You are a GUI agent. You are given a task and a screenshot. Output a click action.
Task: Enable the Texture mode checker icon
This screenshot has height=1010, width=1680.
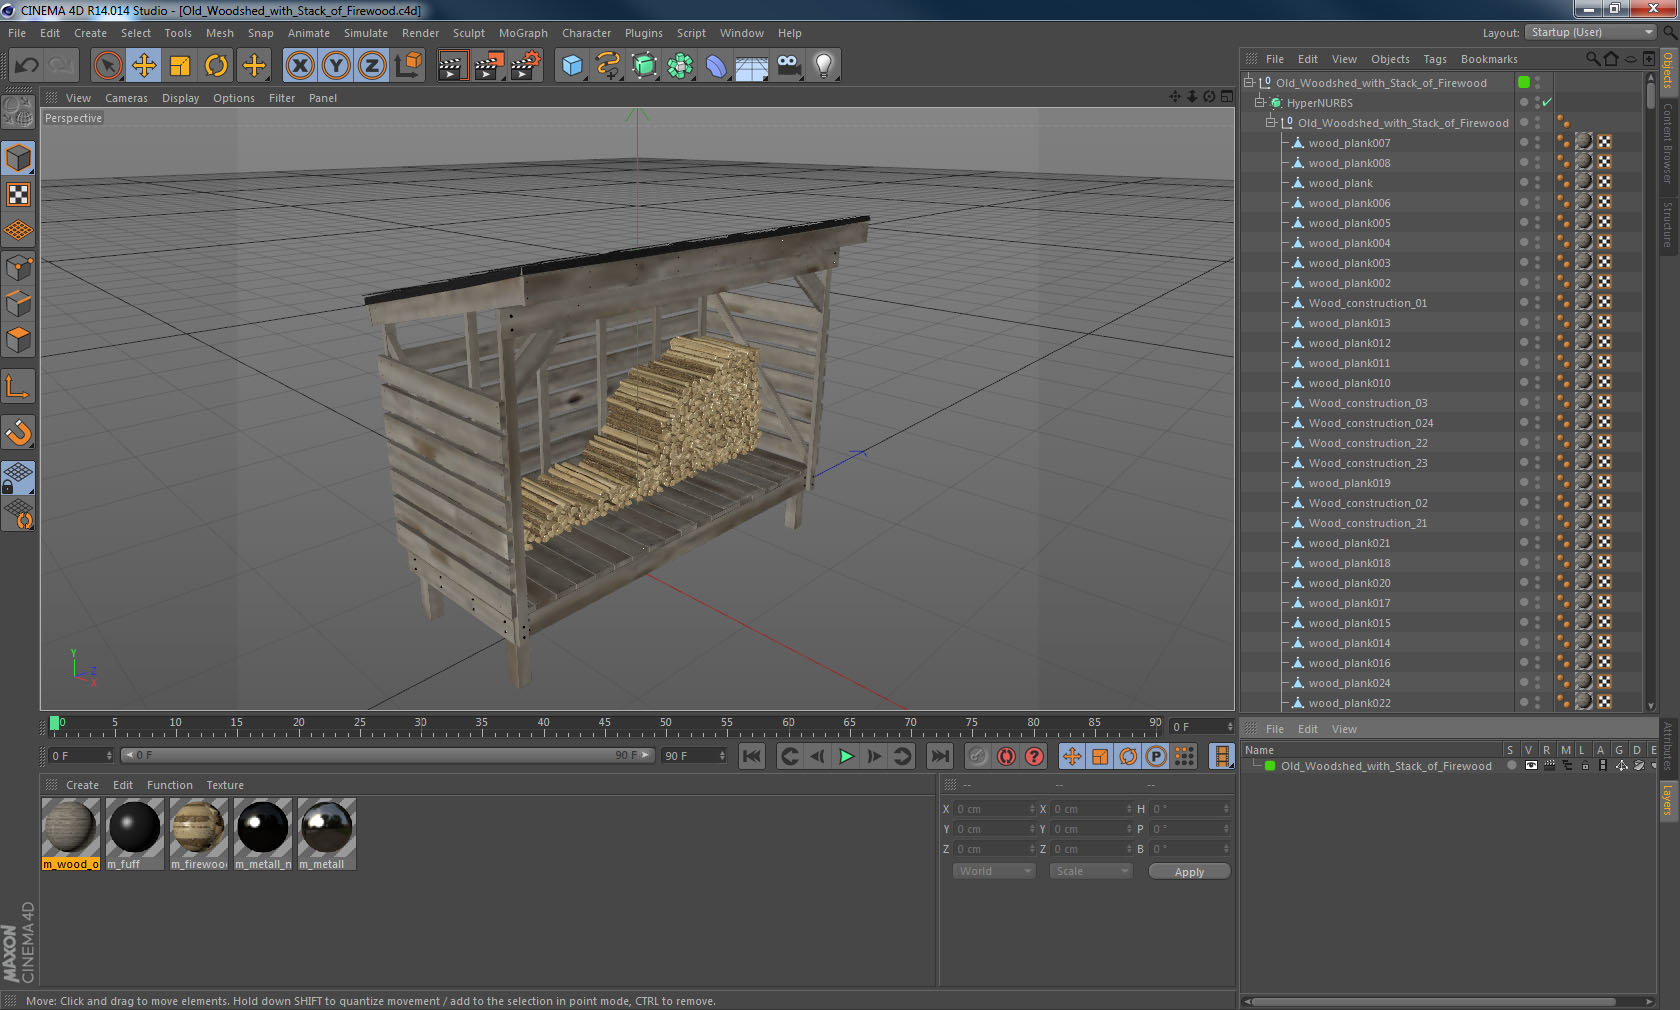coord(18,195)
